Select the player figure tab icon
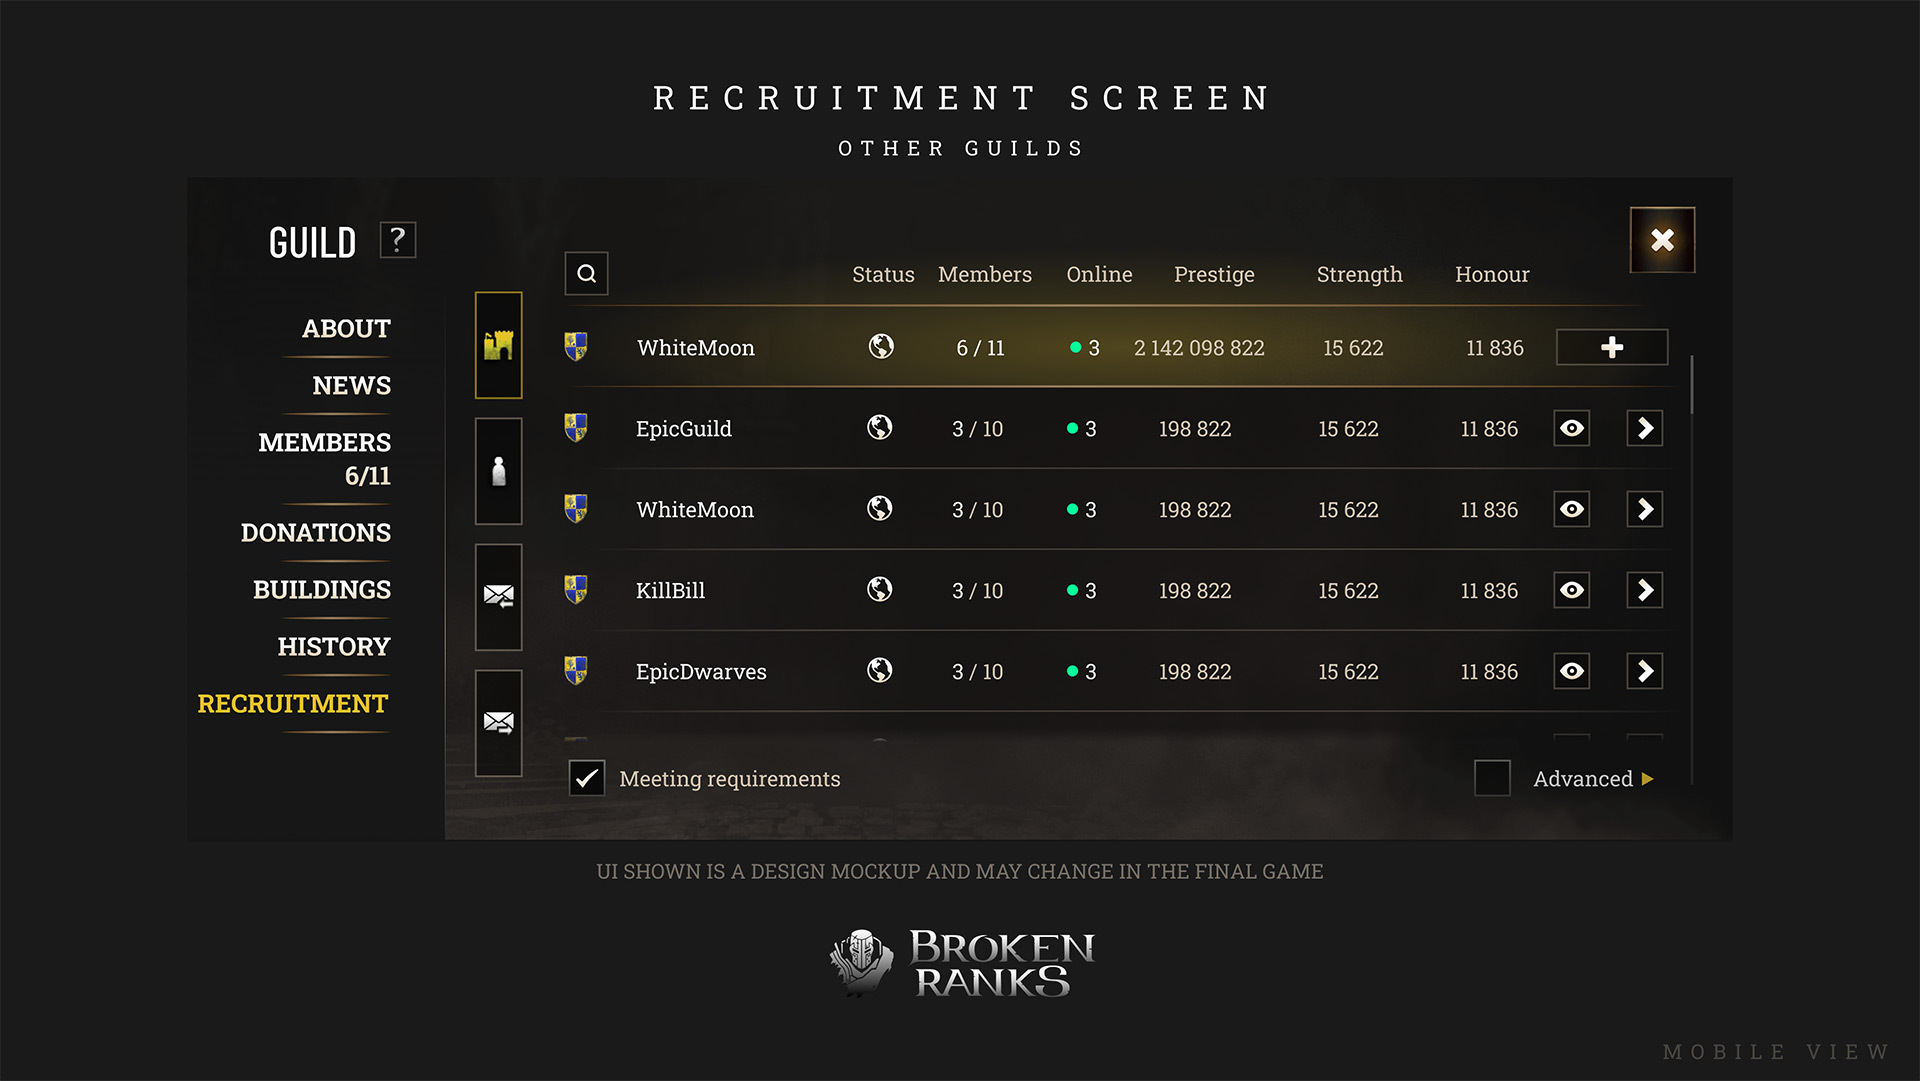Image resolution: width=1920 pixels, height=1081 pixels. (498, 471)
